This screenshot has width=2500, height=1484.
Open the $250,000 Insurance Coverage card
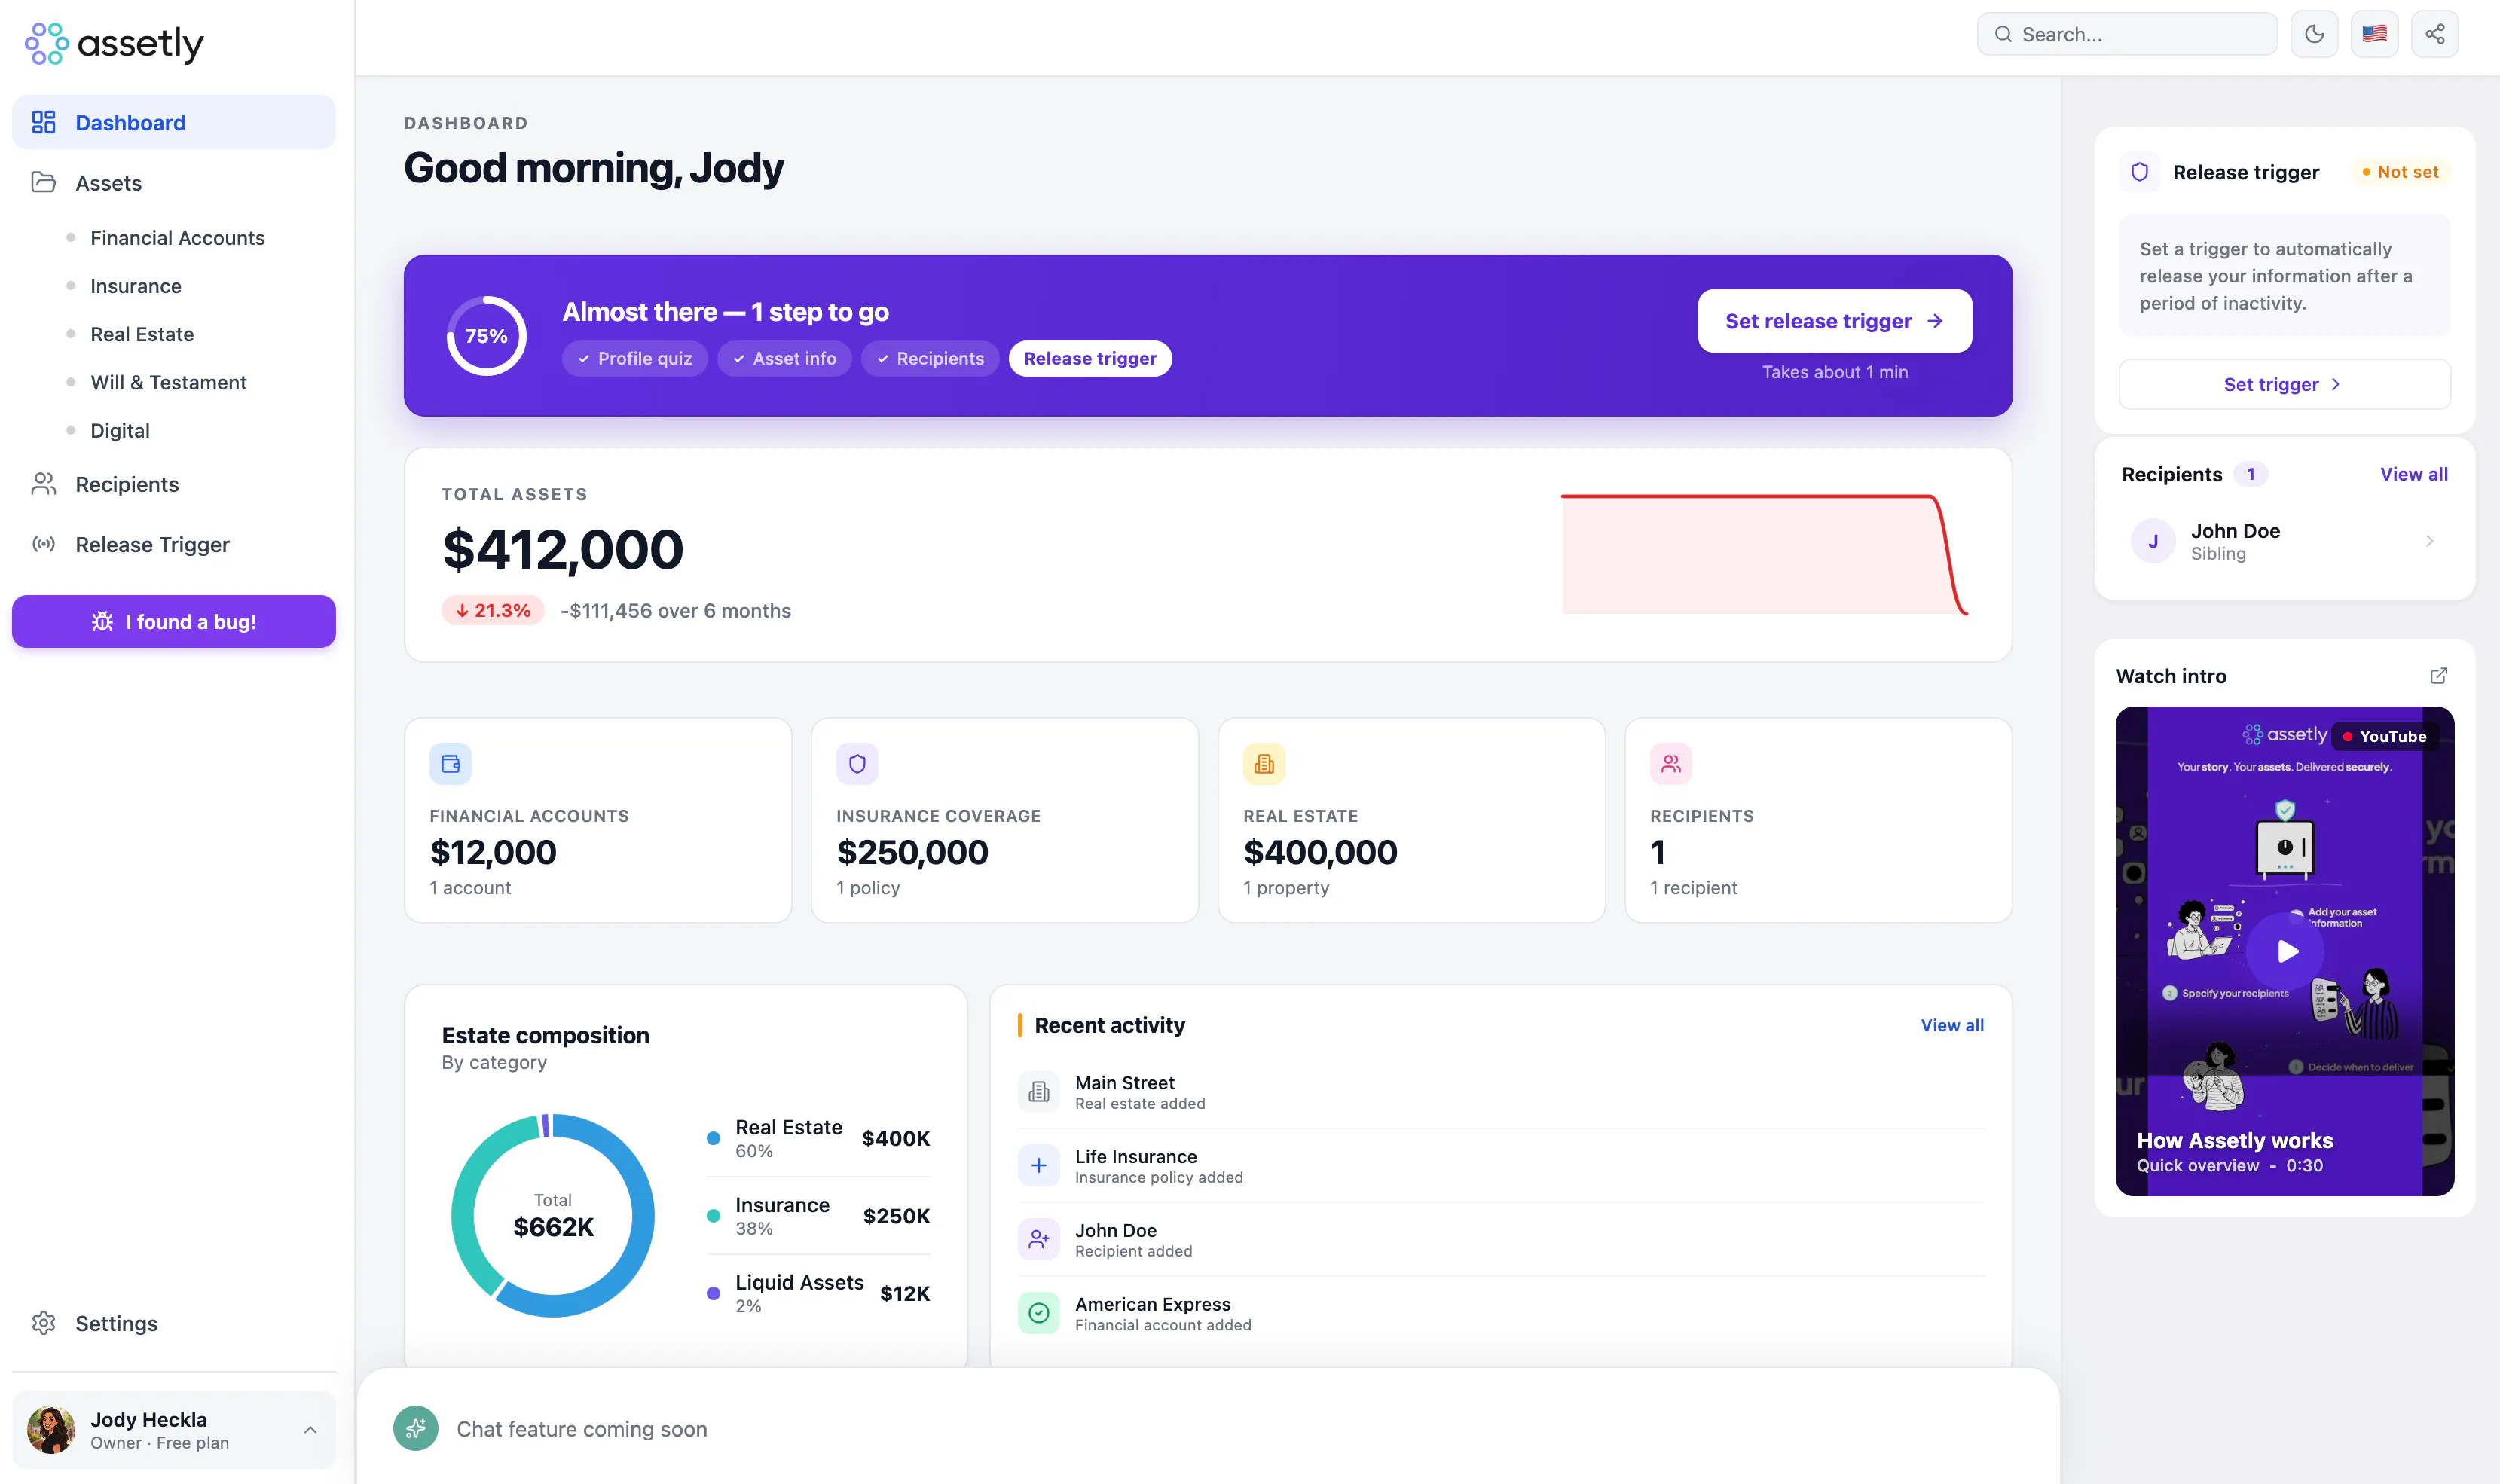(x=1005, y=820)
